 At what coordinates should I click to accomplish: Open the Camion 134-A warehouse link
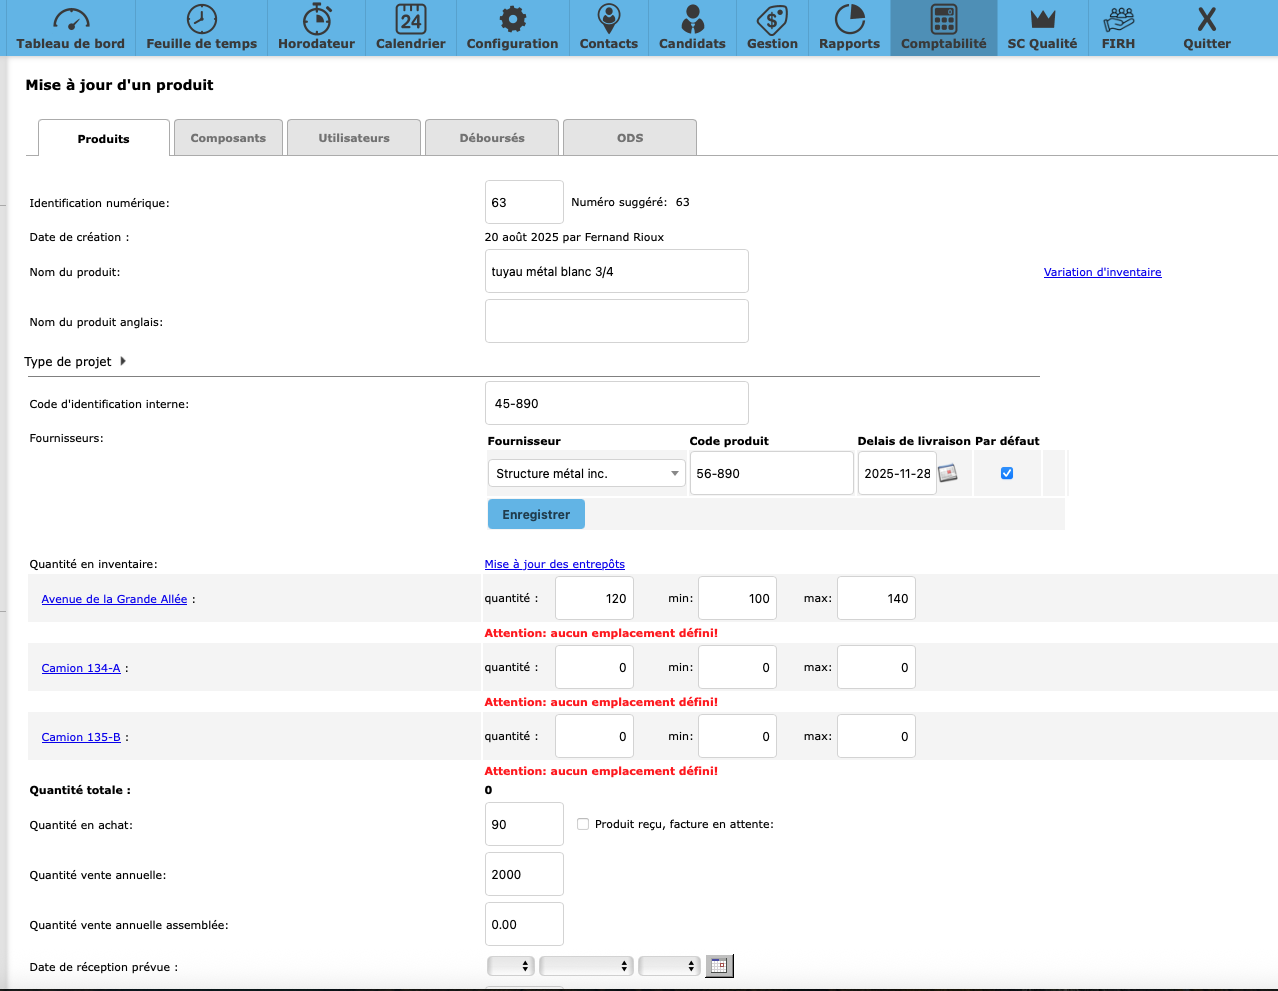point(81,668)
